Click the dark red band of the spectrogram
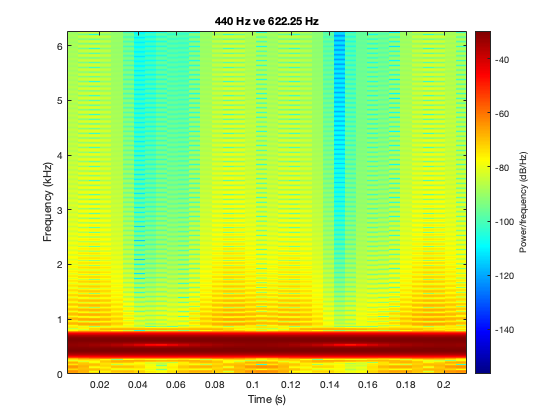This screenshot has height=420, width=560. 267,345
